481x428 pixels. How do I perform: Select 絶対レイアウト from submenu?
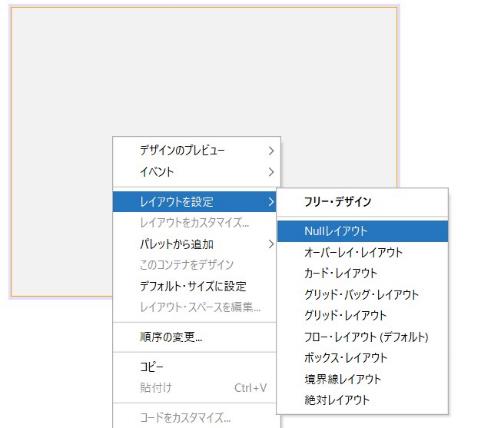[362, 400]
